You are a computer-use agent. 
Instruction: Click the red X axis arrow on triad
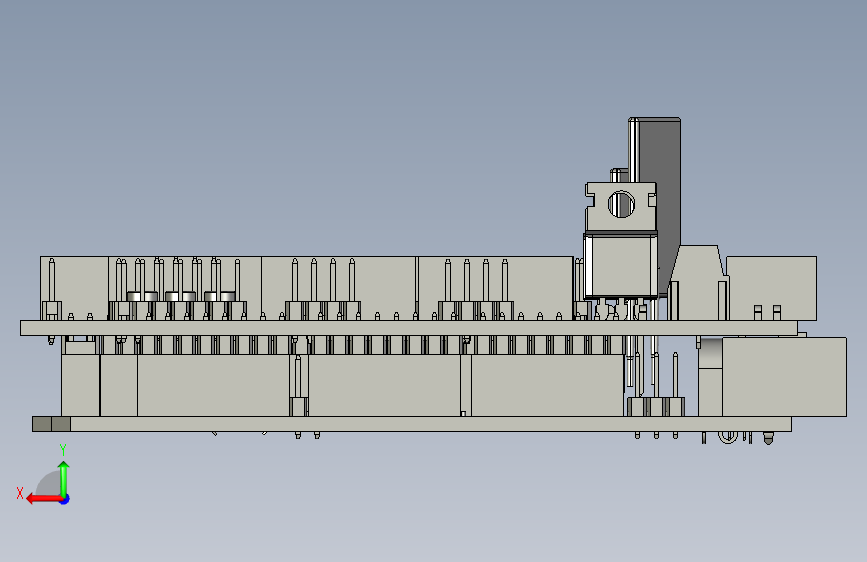pyautogui.click(x=44, y=499)
